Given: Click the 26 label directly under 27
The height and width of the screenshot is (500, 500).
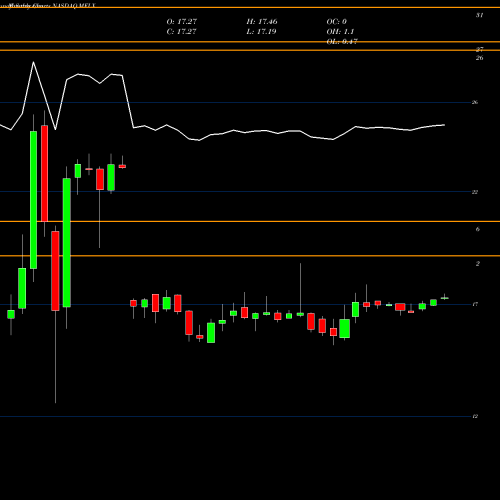Looking at the screenshot, I should tap(479, 58).
